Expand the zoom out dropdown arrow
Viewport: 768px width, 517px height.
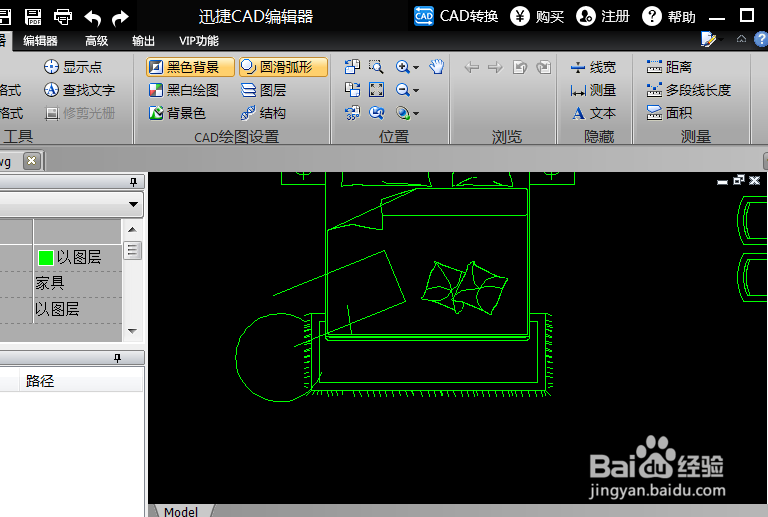point(416,91)
